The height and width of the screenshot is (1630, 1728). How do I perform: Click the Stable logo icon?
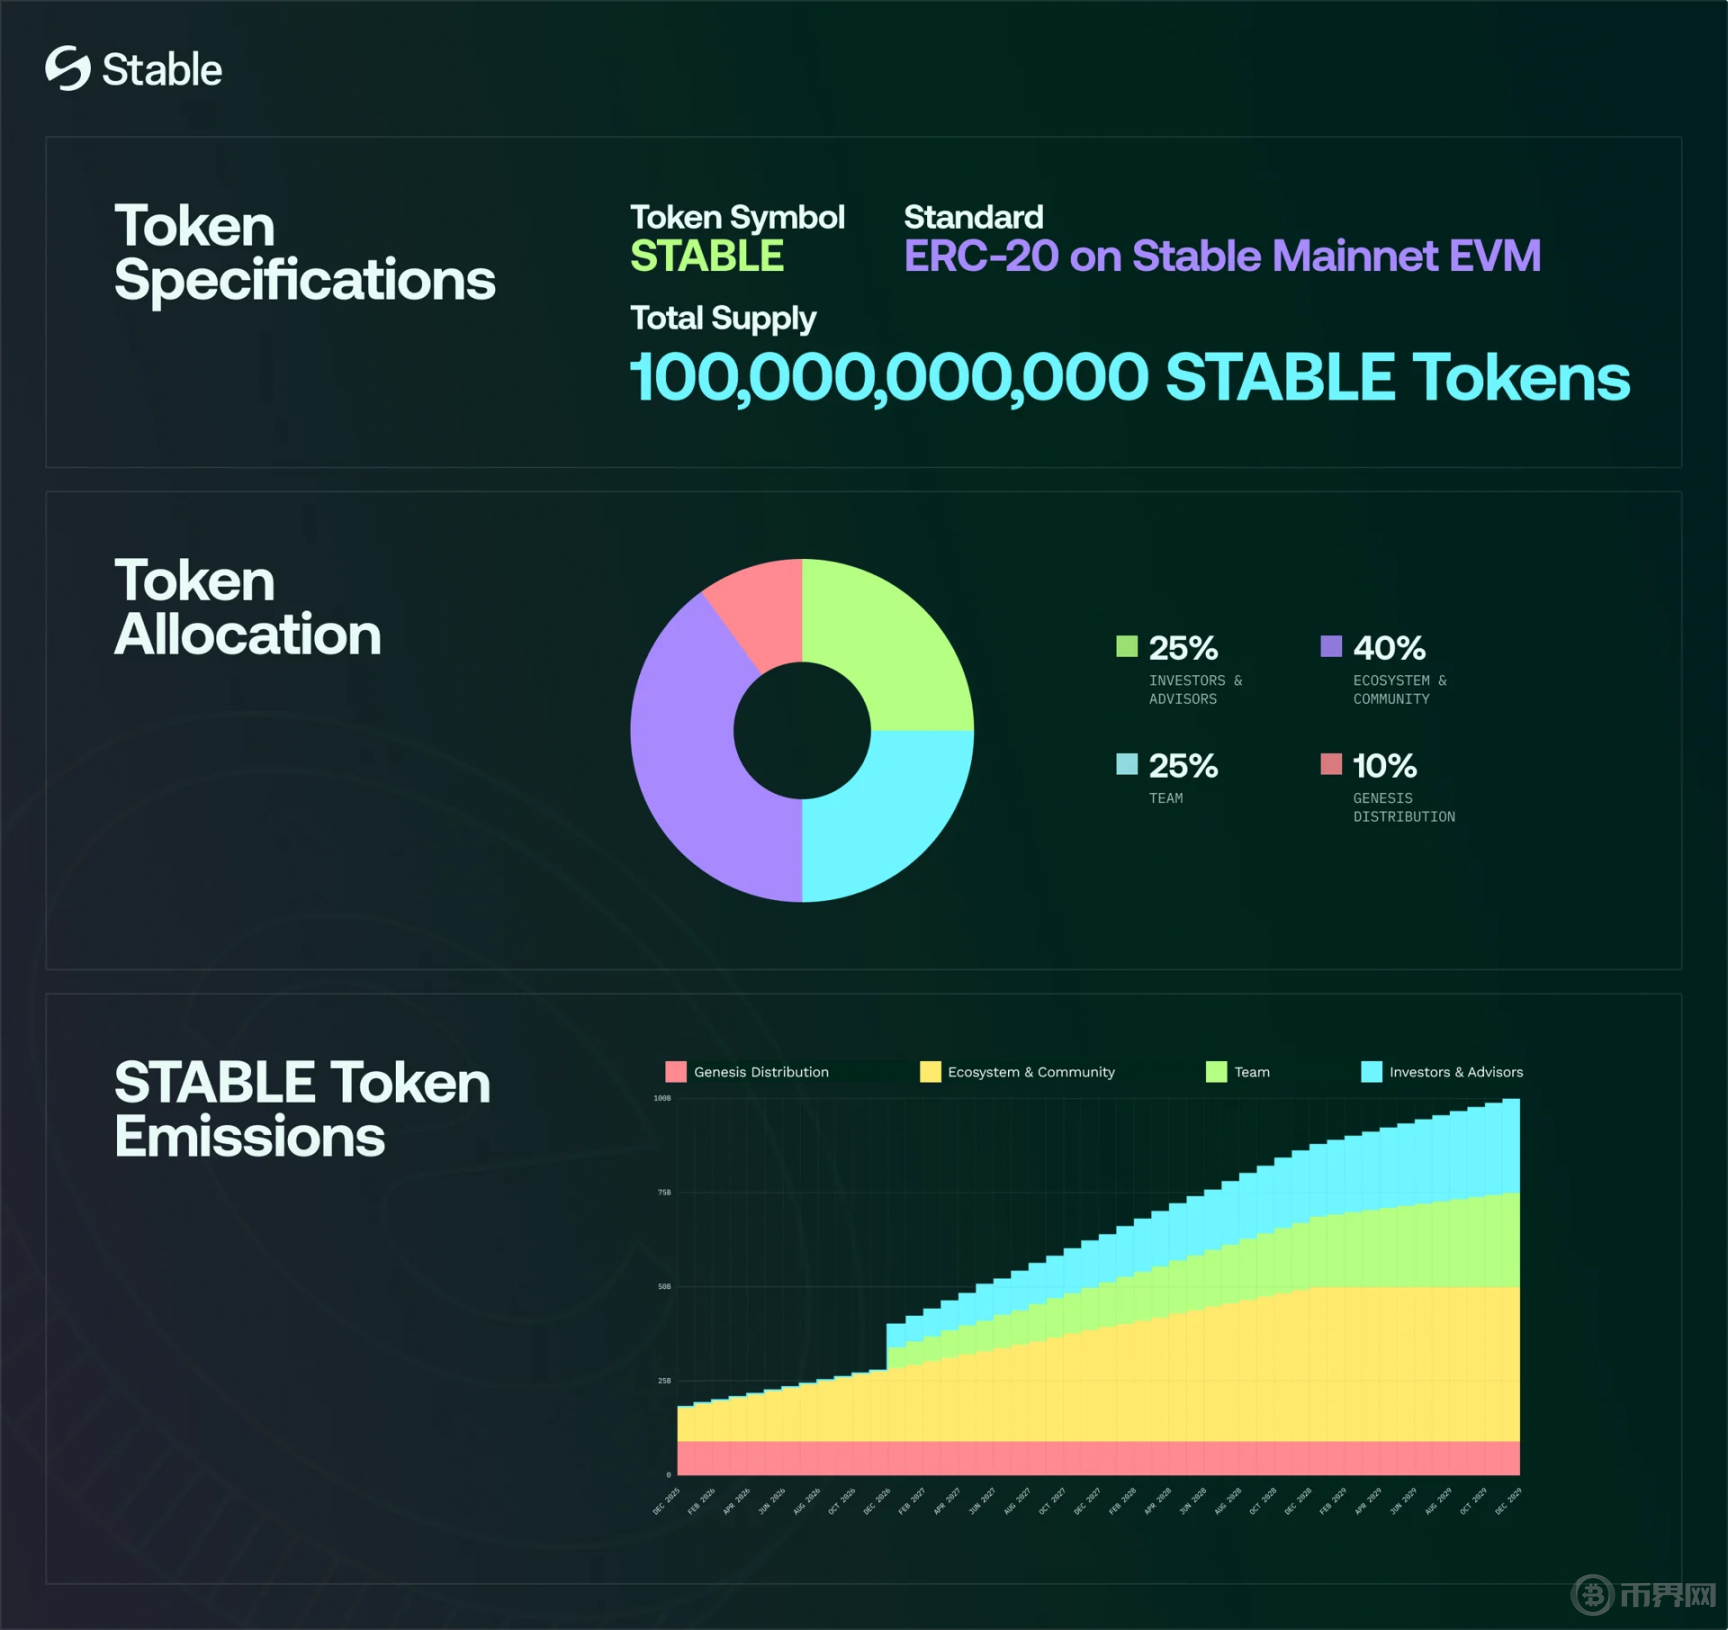pos(68,69)
